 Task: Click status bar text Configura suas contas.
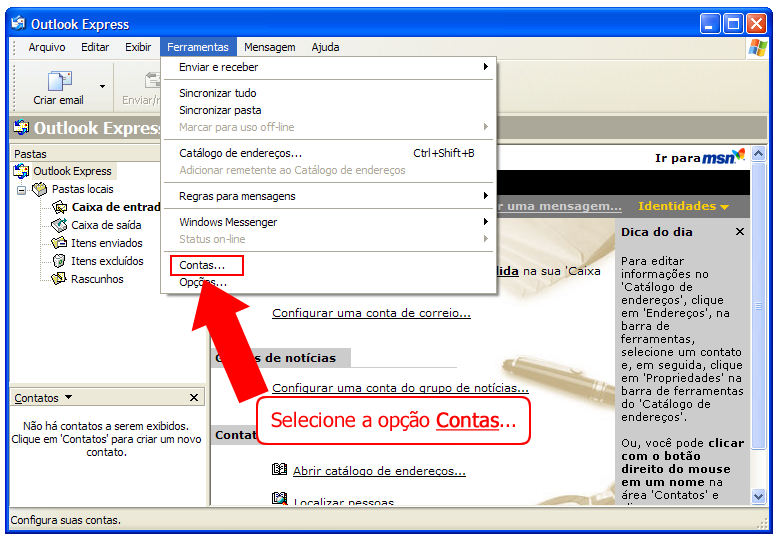point(66,520)
